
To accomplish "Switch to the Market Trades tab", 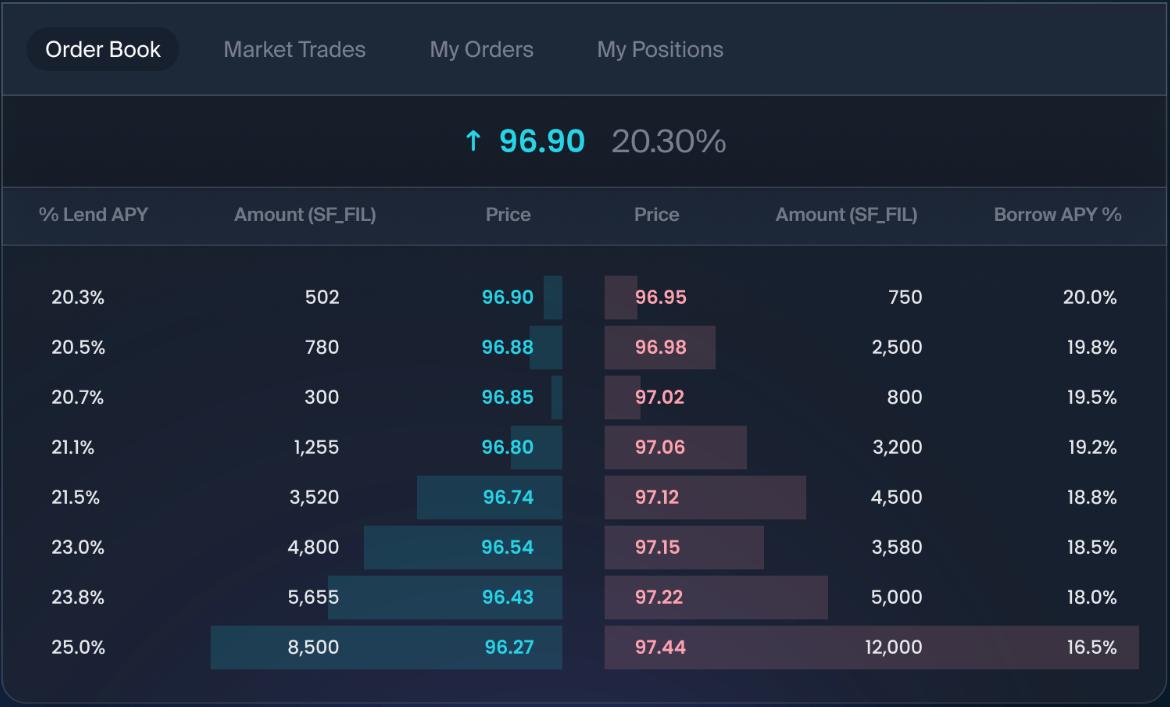I will pyautogui.click(x=294, y=49).
